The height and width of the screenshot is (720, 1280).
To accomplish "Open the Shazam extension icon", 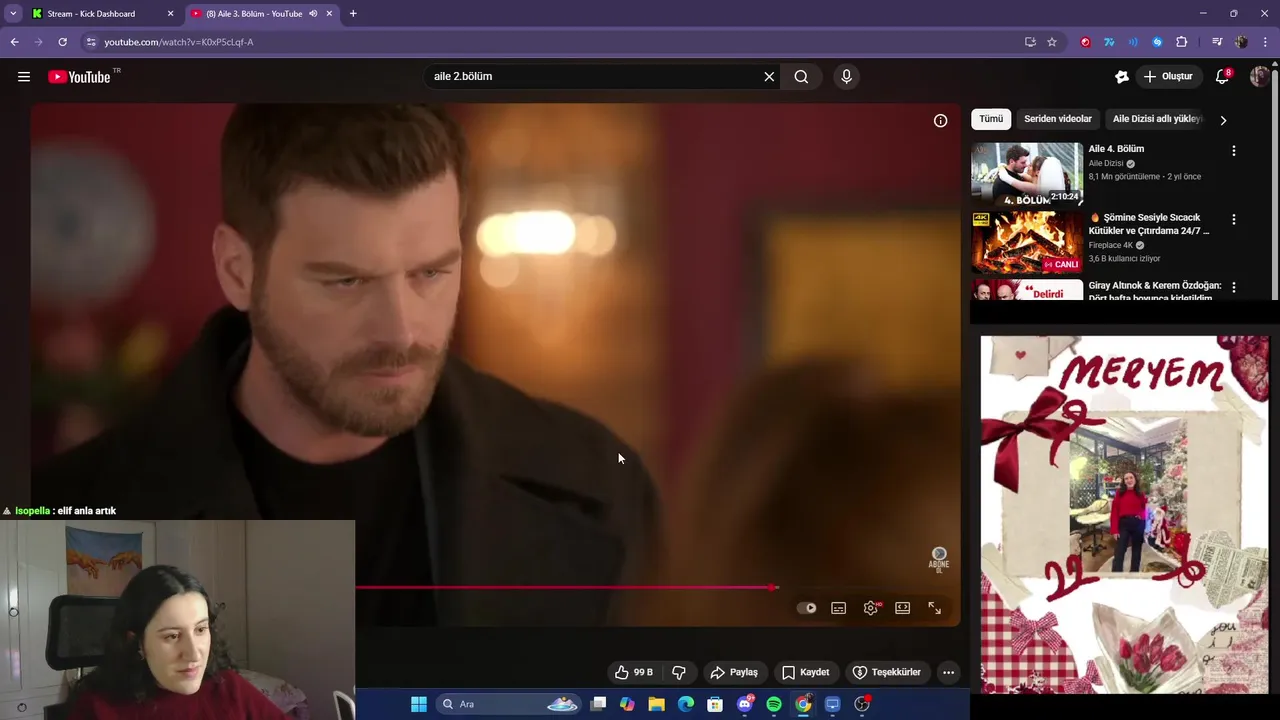I will [1157, 42].
